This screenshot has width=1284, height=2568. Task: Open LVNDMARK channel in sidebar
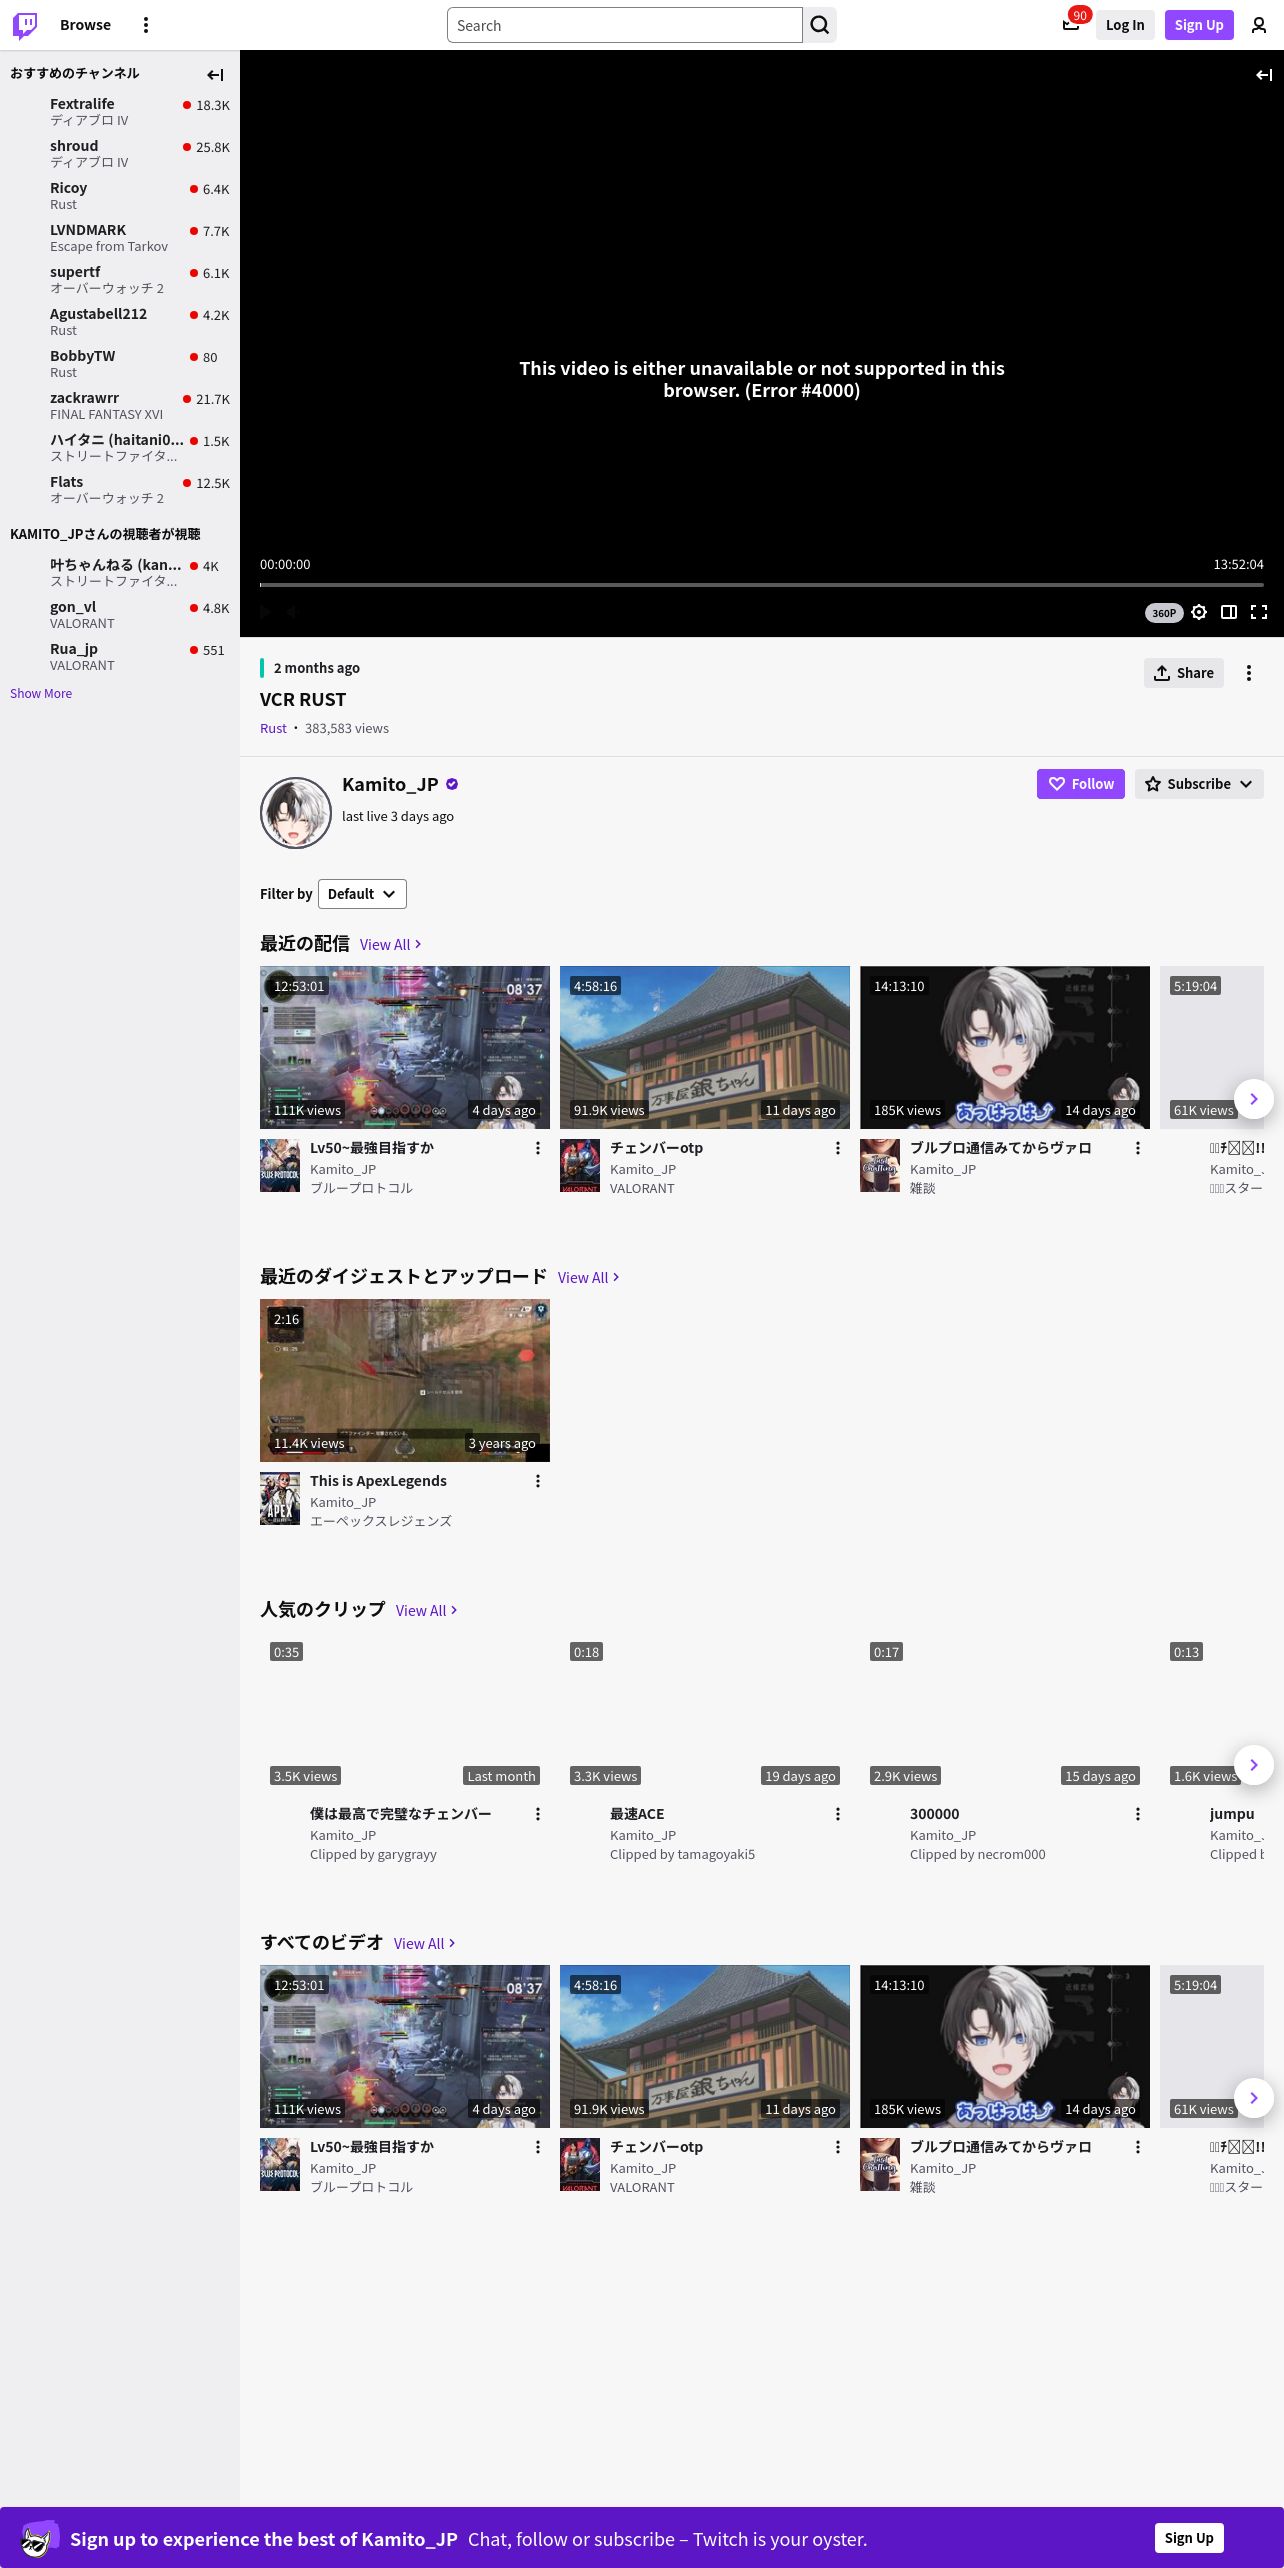(120, 237)
